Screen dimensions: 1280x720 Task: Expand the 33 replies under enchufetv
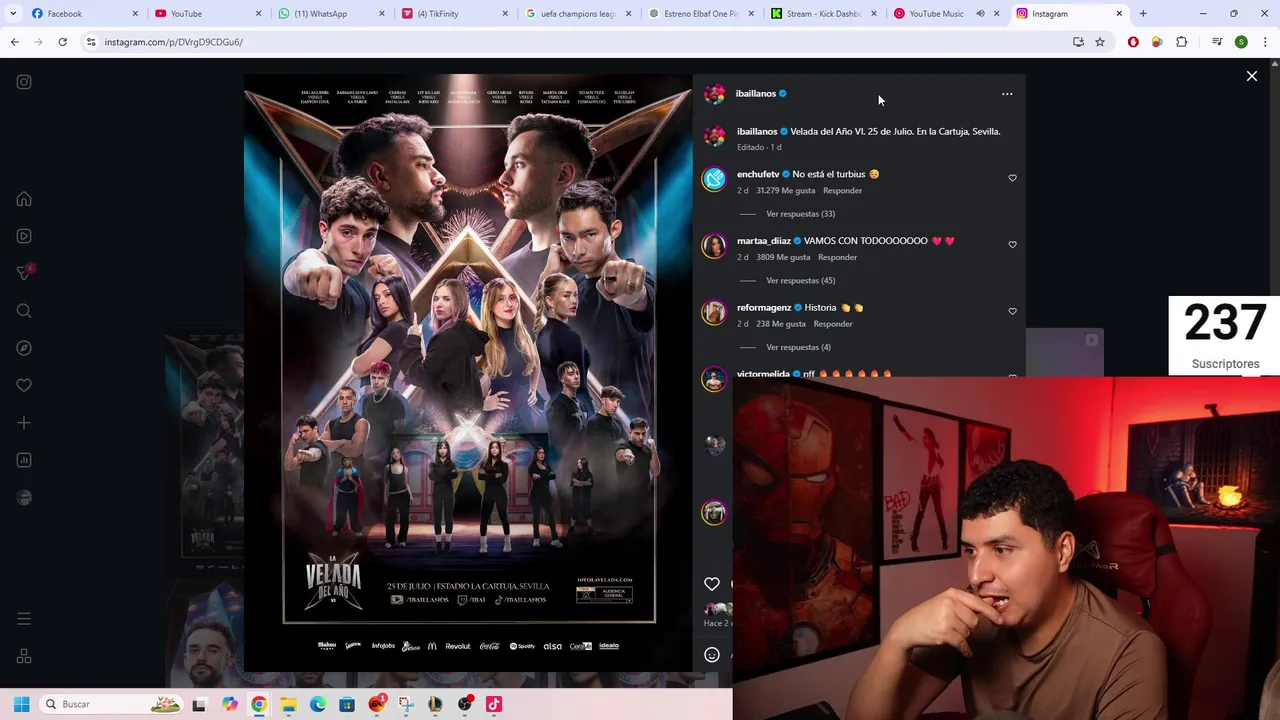point(800,214)
